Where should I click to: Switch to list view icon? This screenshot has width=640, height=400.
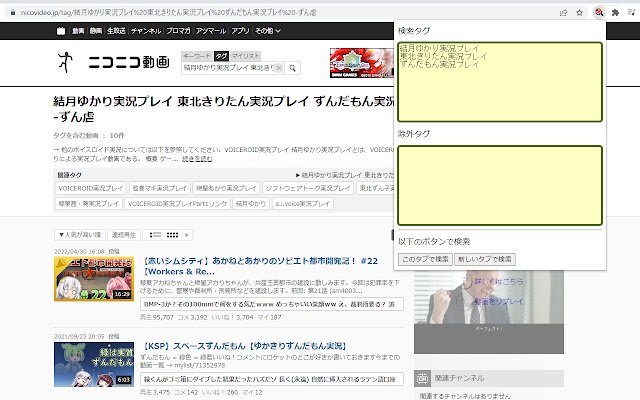[156, 235]
